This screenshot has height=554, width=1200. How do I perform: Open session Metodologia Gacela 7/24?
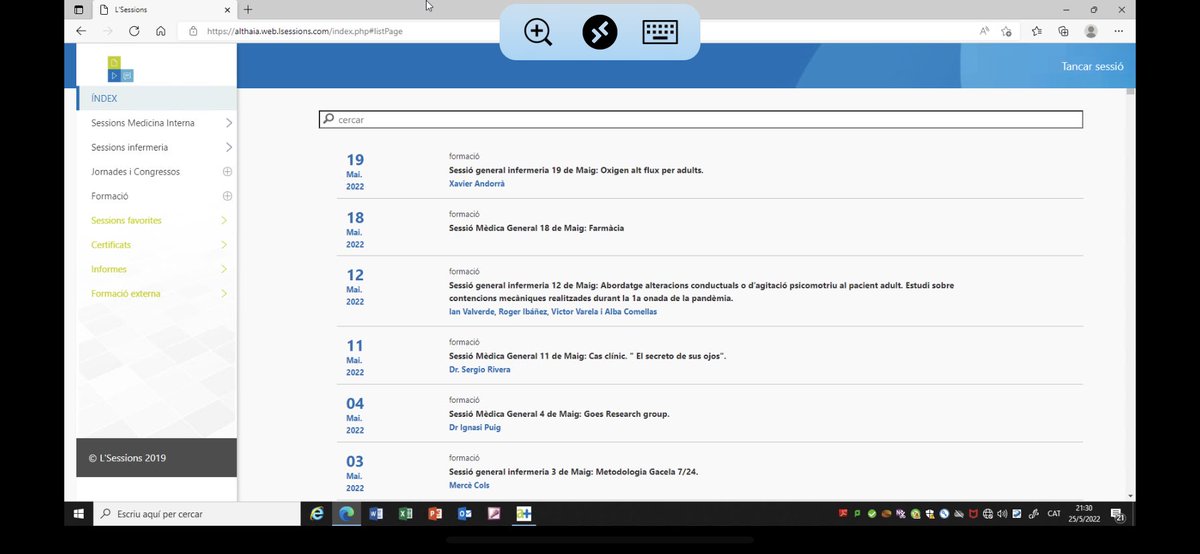point(574,472)
